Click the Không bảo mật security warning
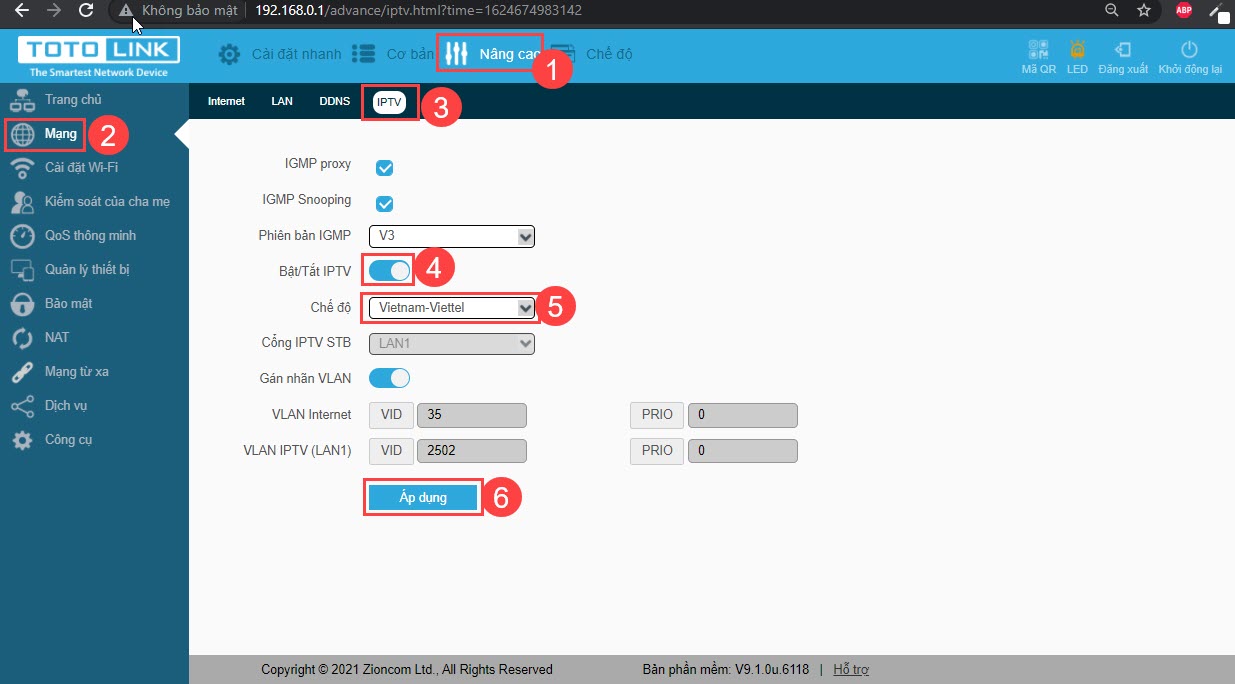 point(178,10)
